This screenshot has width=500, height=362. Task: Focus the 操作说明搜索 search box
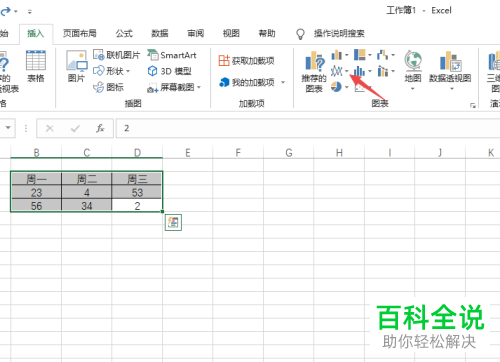(339, 33)
